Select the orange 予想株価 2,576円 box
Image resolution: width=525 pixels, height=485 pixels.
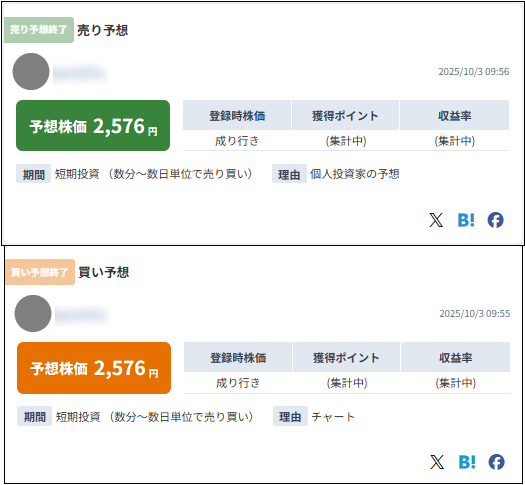point(94,368)
